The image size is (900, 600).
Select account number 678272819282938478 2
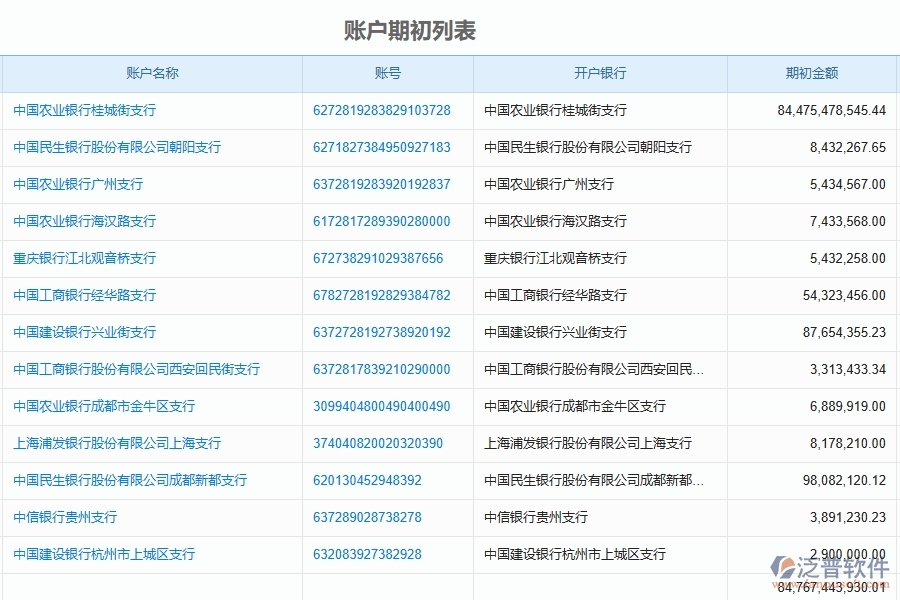(388, 295)
